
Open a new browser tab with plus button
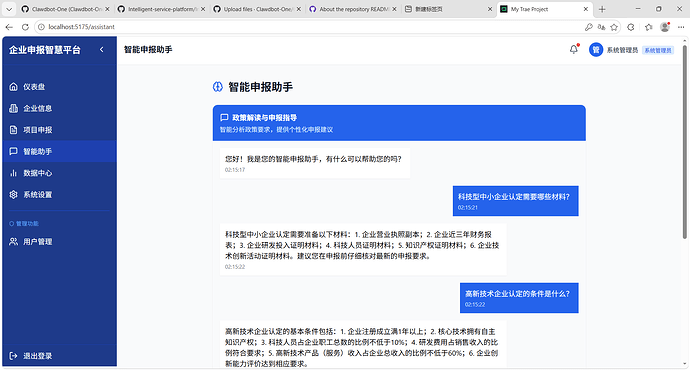tap(602, 9)
